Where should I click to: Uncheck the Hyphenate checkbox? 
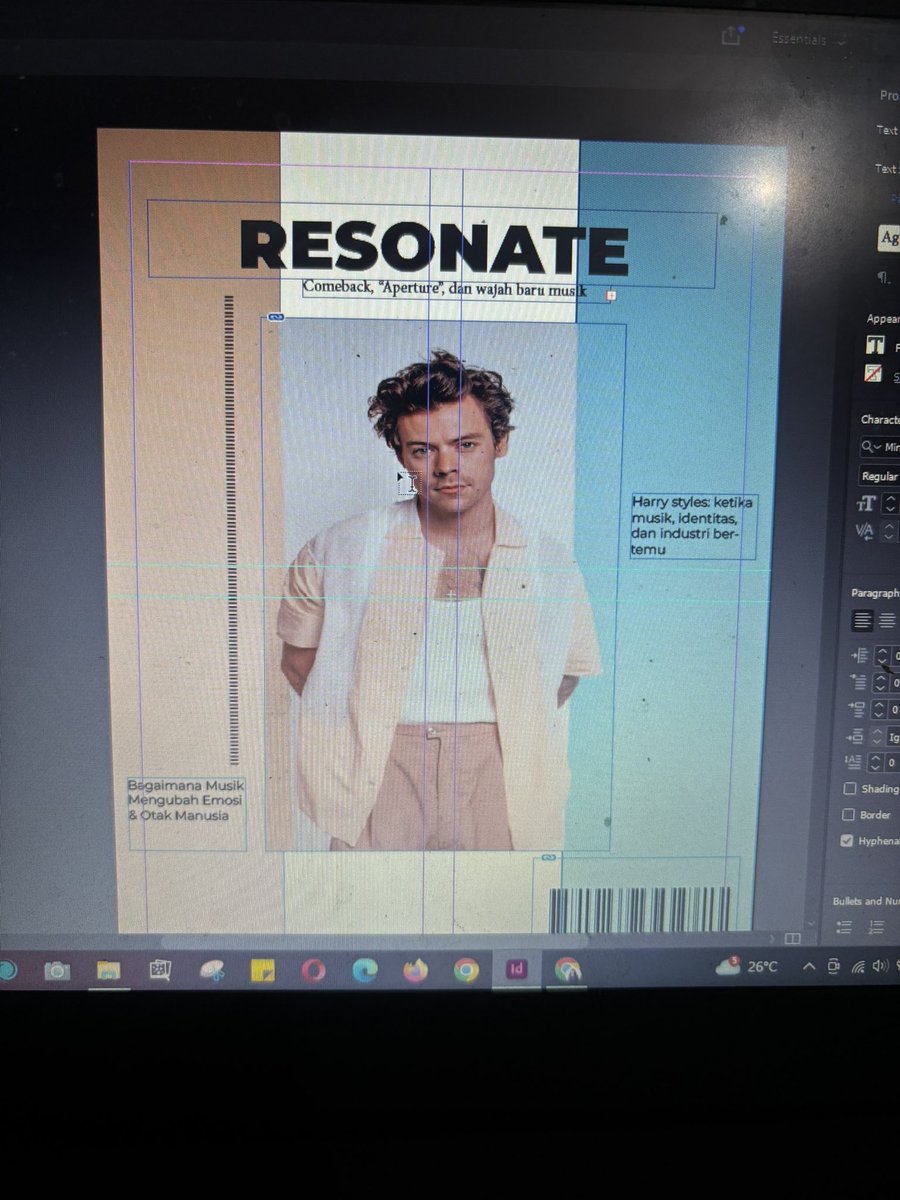(x=848, y=841)
